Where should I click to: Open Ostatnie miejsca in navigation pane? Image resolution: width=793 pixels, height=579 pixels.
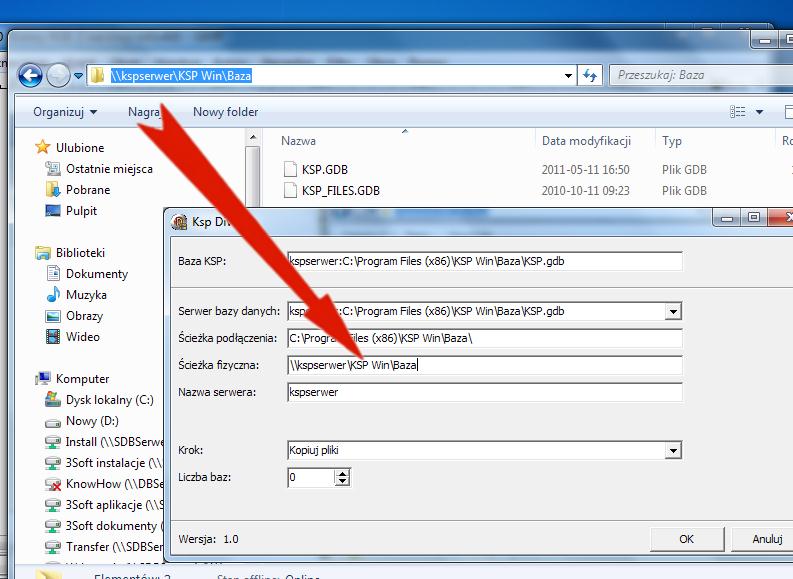tap(99, 169)
